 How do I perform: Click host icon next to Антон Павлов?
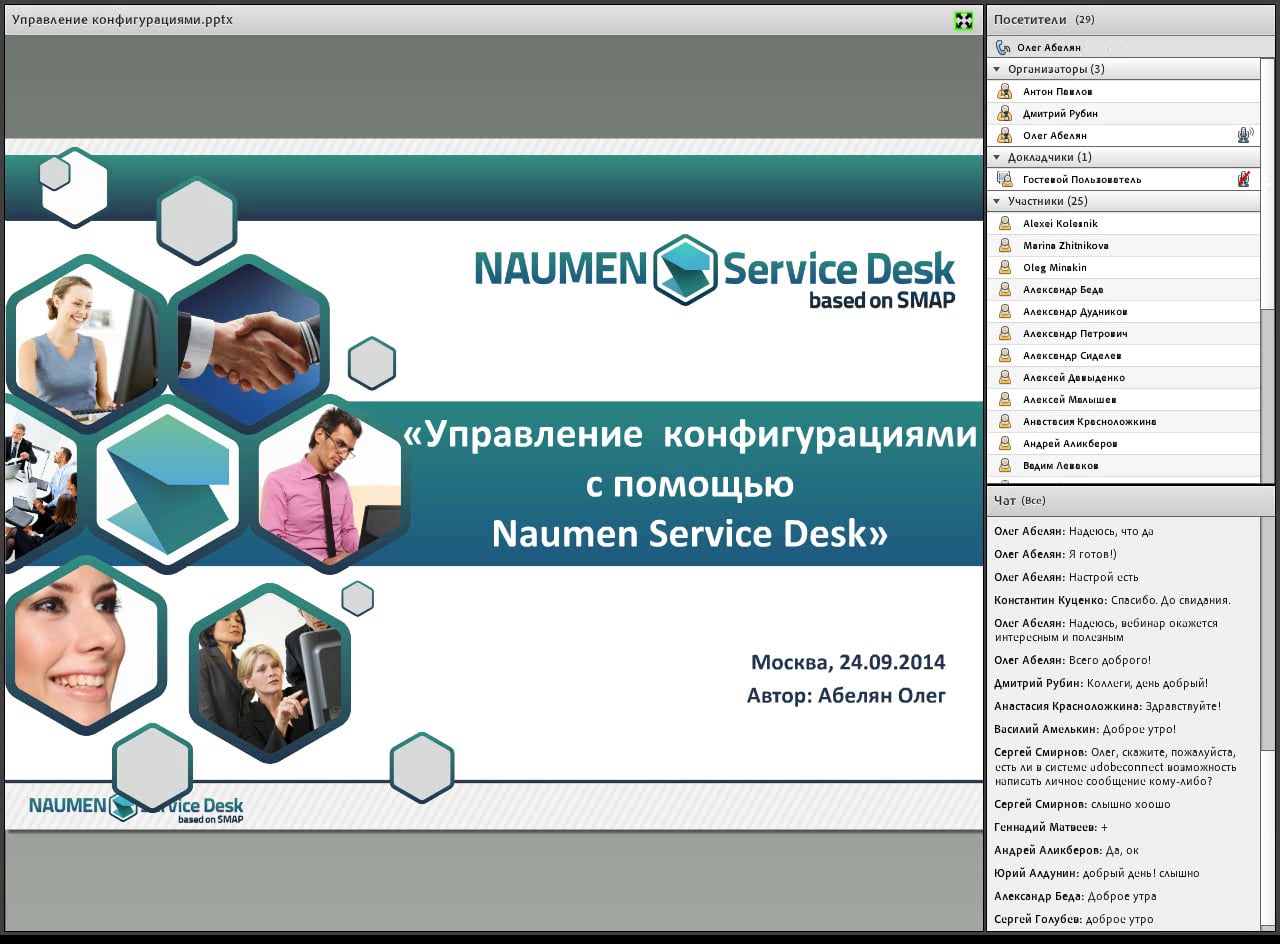(1005, 91)
